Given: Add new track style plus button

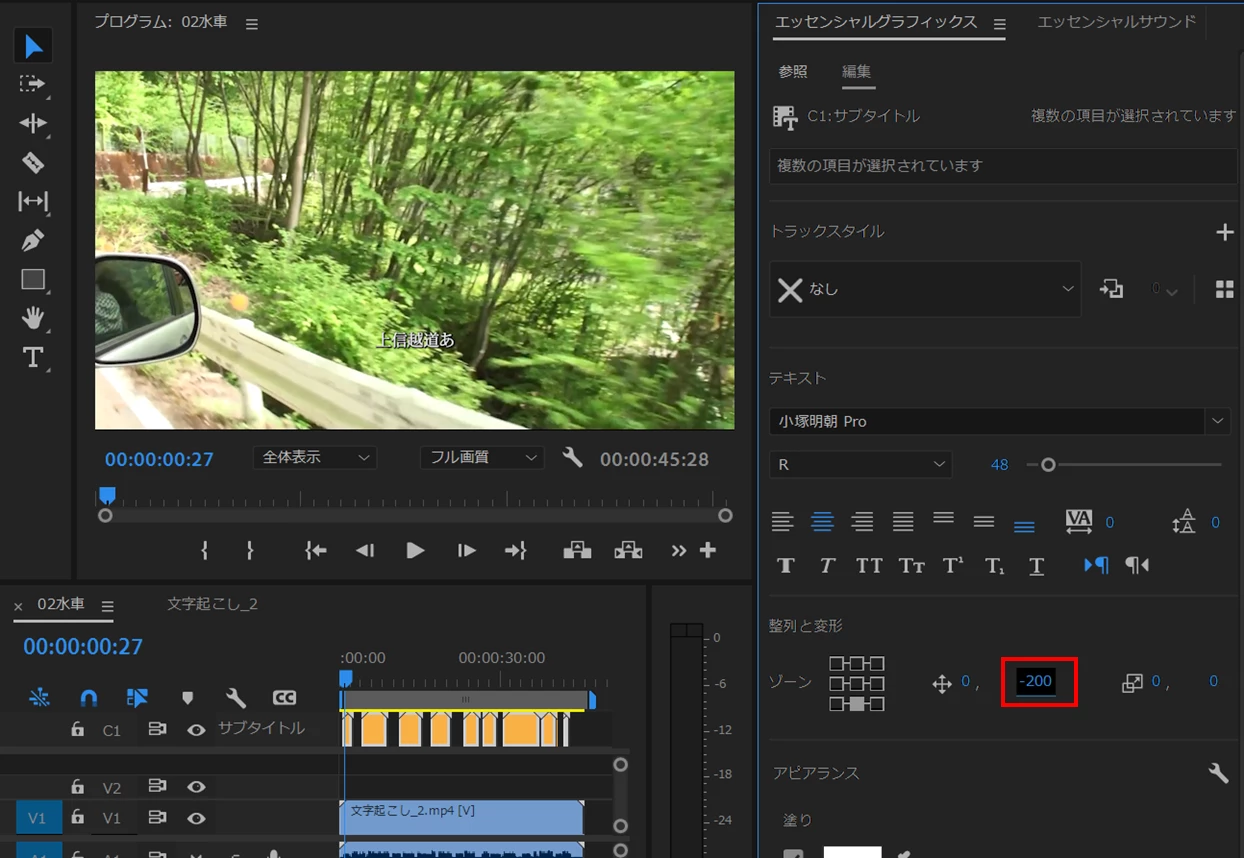Looking at the screenshot, I should 1224,232.
